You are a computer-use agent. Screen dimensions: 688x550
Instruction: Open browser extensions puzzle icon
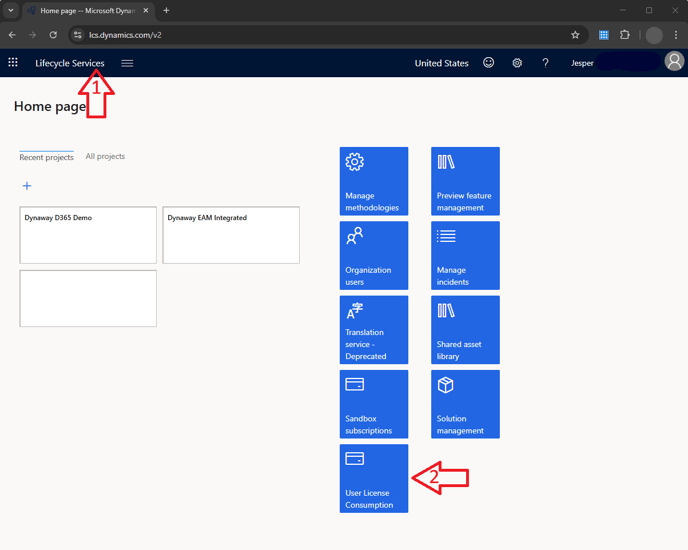pyautogui.click(x=624, y=35)
